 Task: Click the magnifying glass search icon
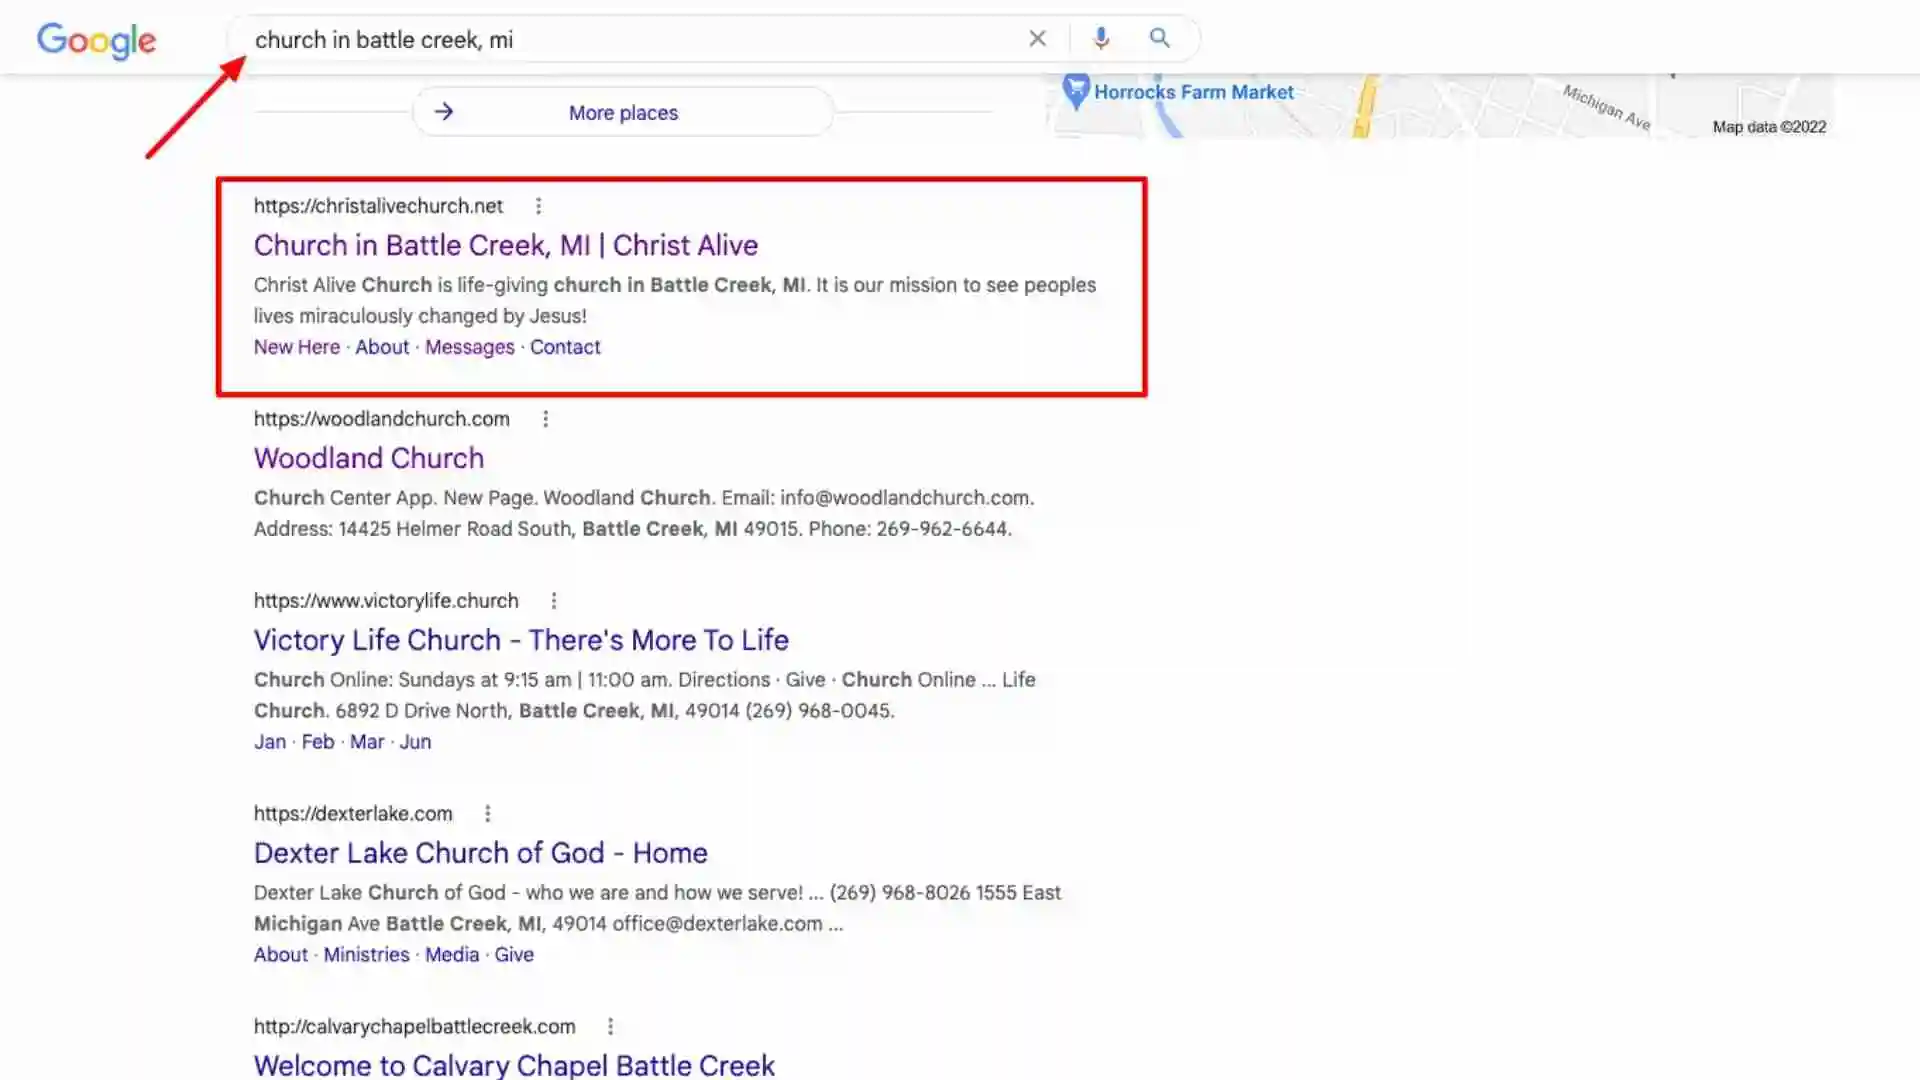[1159, 38]
